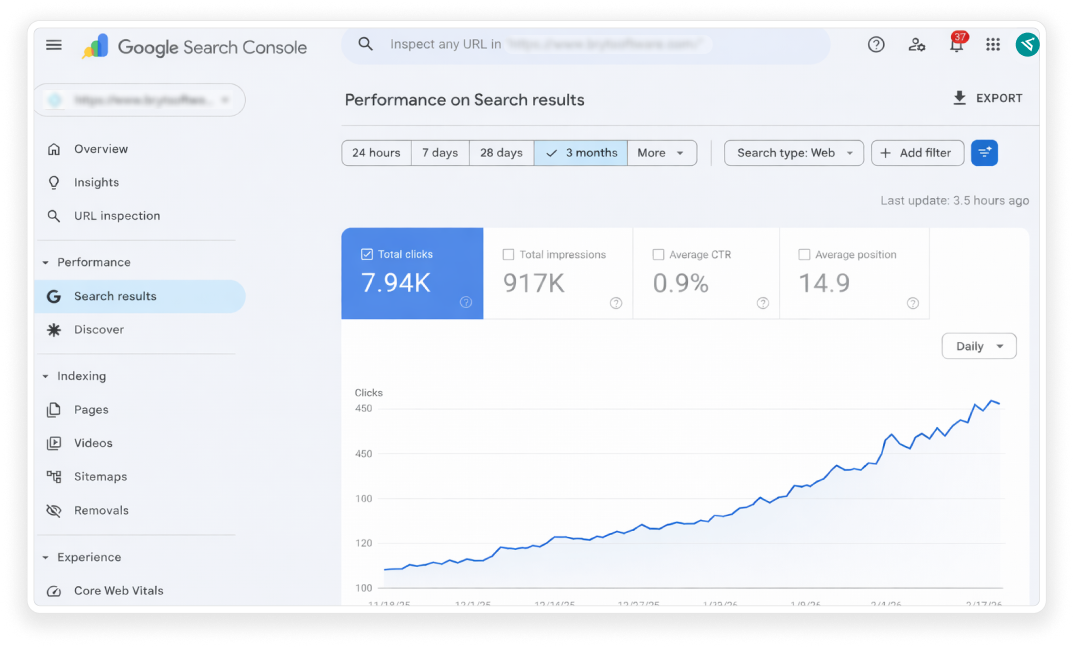Check the Average CTR metric

tap(657, 254)
